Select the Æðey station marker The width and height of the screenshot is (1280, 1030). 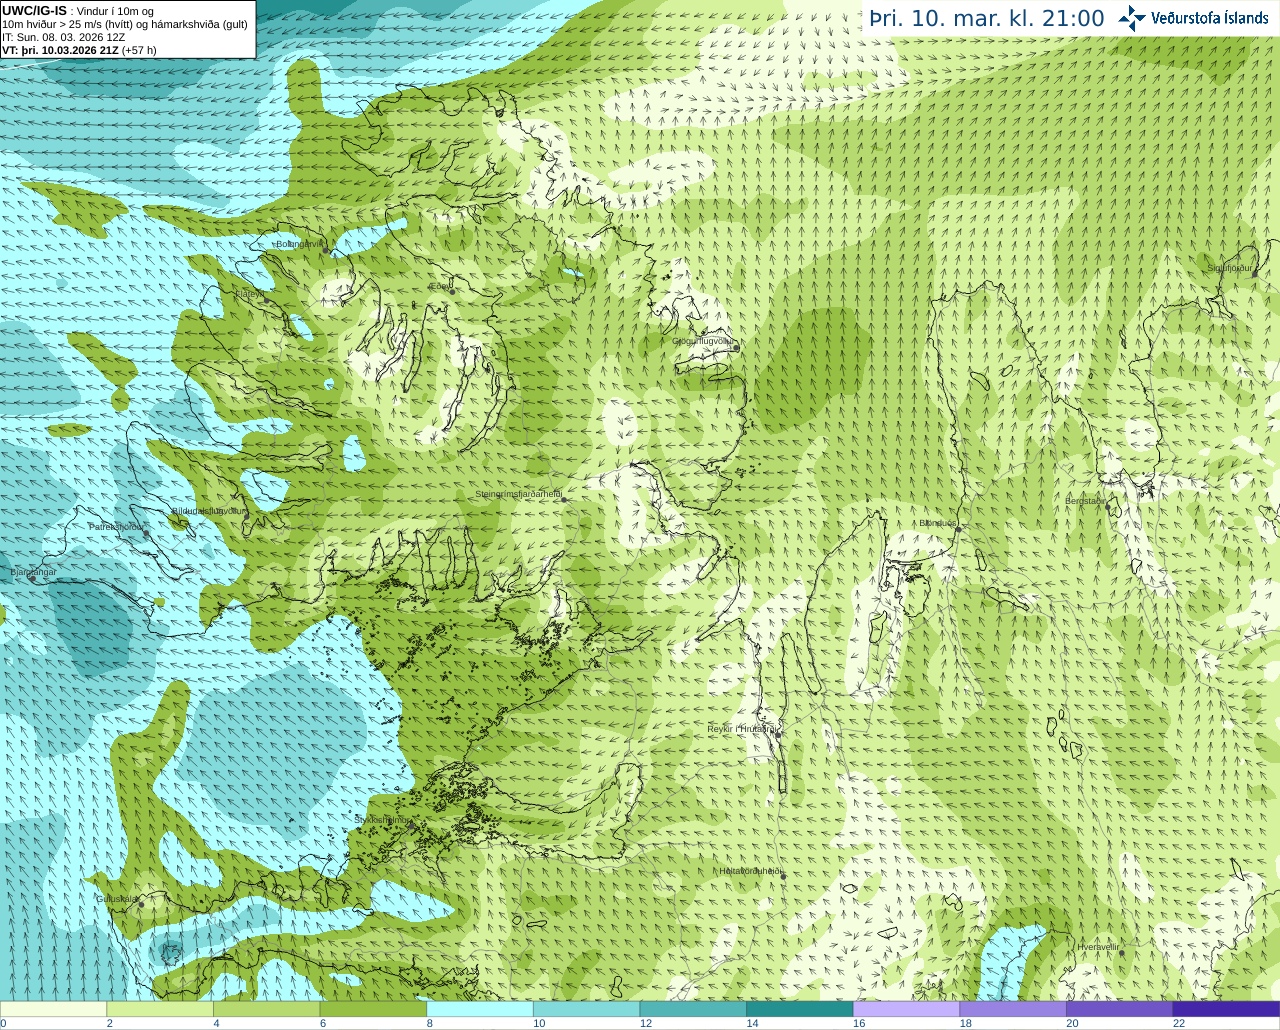[x=452, y=290]
